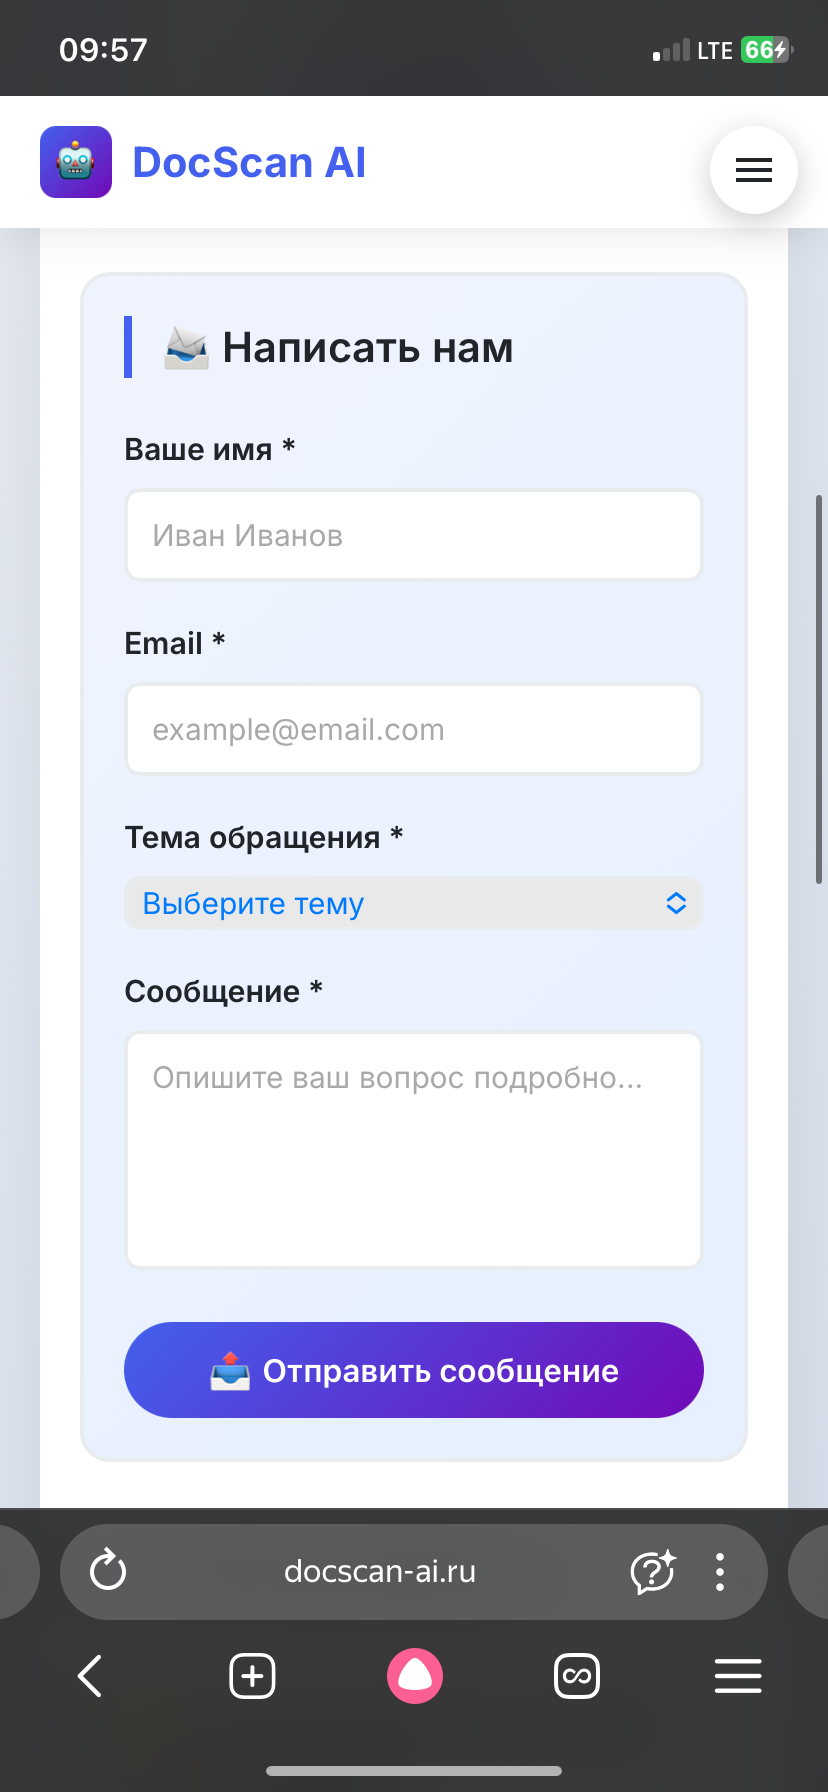828x1792 pixels.
Task: Tap the docscan-ai.ru address bar
Action: click(x=380, y=1571)
